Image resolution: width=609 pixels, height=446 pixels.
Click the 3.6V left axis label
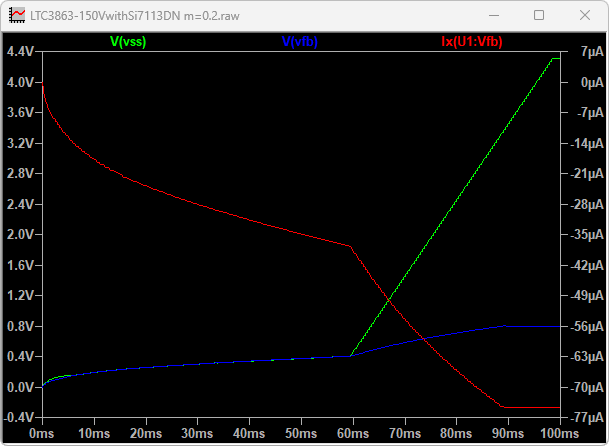(x=21, y=113)
